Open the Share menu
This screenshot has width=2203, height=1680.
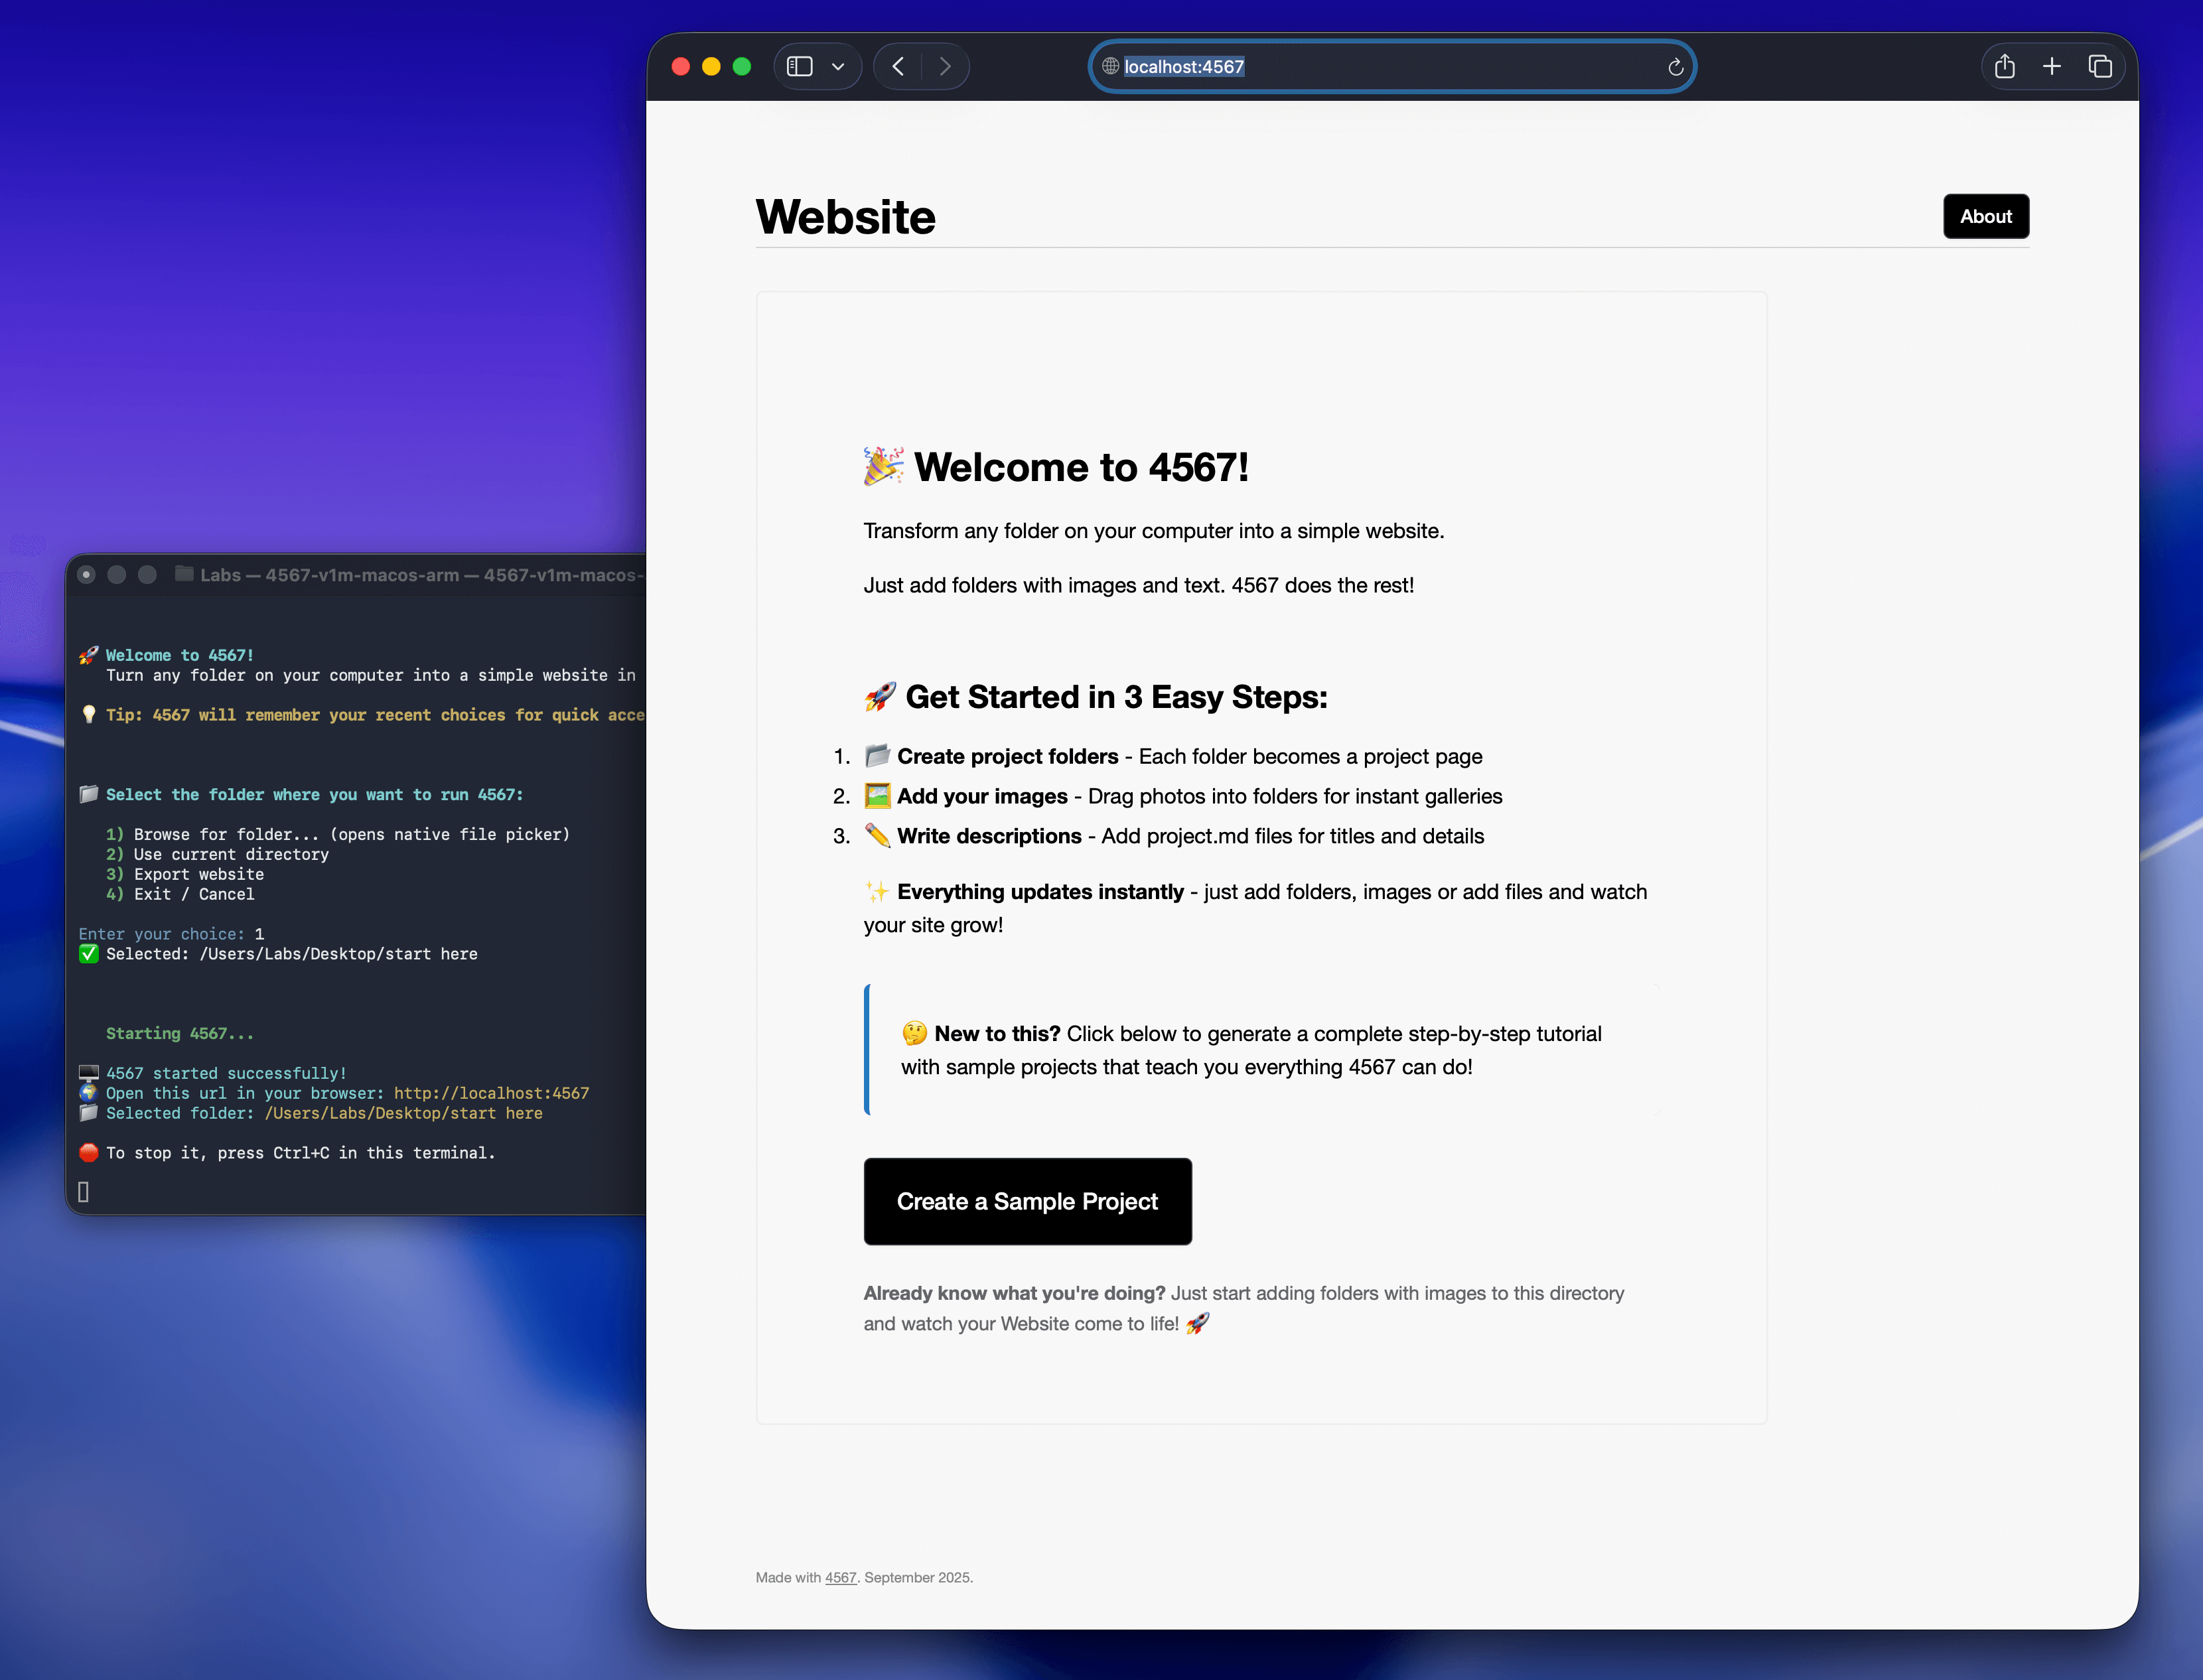tap(2004, 66)
